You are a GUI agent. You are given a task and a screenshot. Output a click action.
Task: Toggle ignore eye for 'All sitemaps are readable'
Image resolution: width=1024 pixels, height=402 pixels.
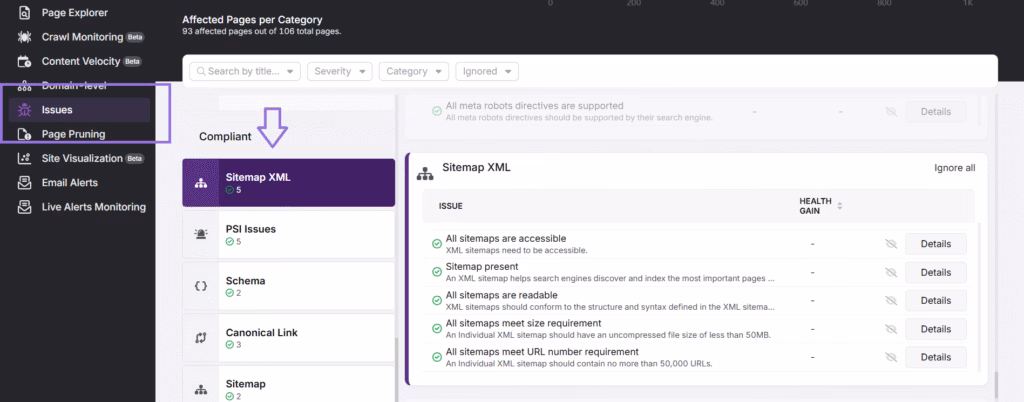click(891, 300)
